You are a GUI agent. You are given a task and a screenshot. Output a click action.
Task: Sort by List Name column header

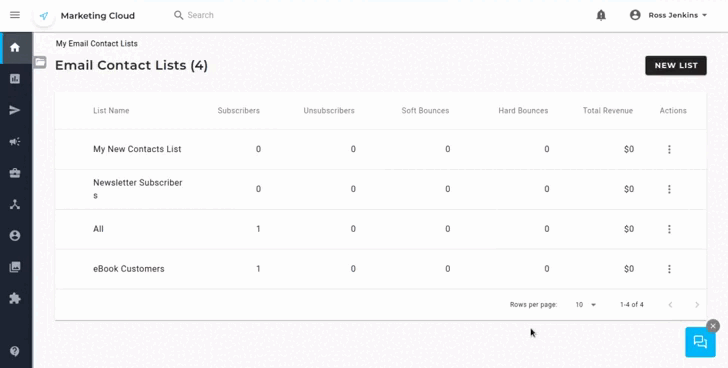click(x=111, y=111)
